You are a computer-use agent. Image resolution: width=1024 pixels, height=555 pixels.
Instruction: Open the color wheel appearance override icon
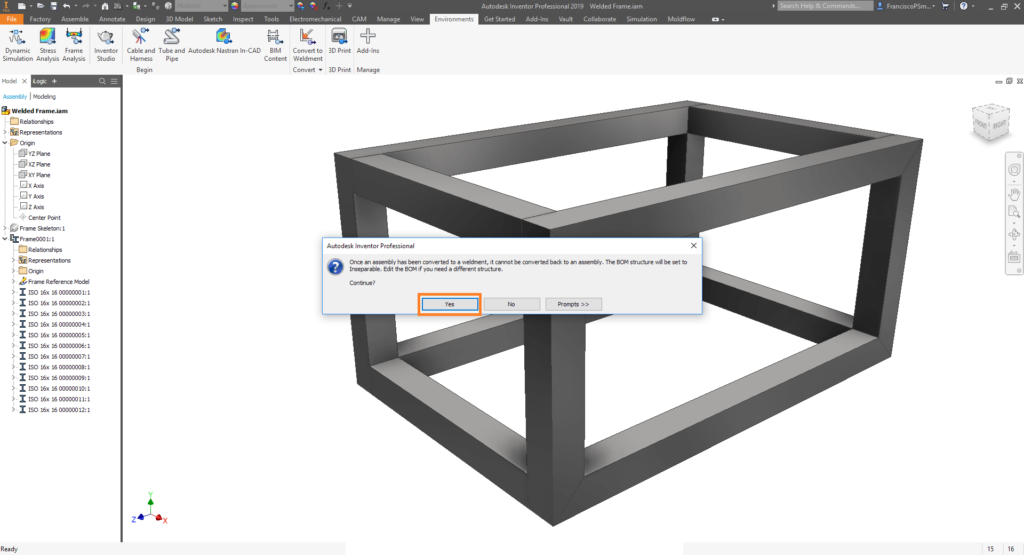pyautogui.click(x=234, y=6)
